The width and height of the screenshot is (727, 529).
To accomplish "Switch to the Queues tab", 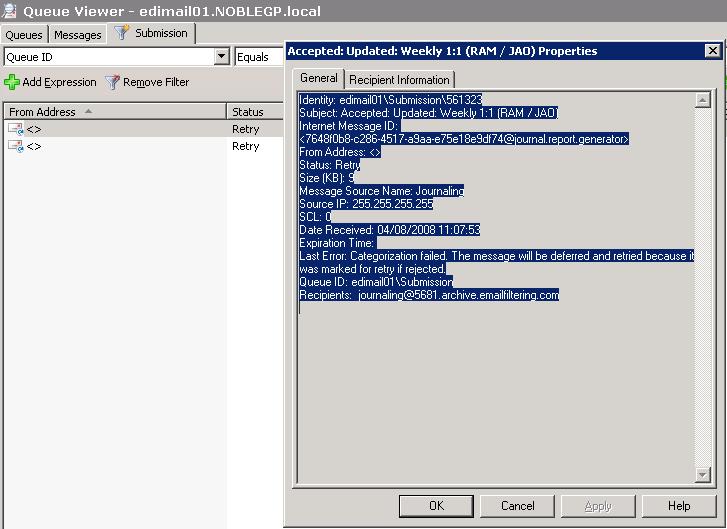I will (x=24, y=35).
